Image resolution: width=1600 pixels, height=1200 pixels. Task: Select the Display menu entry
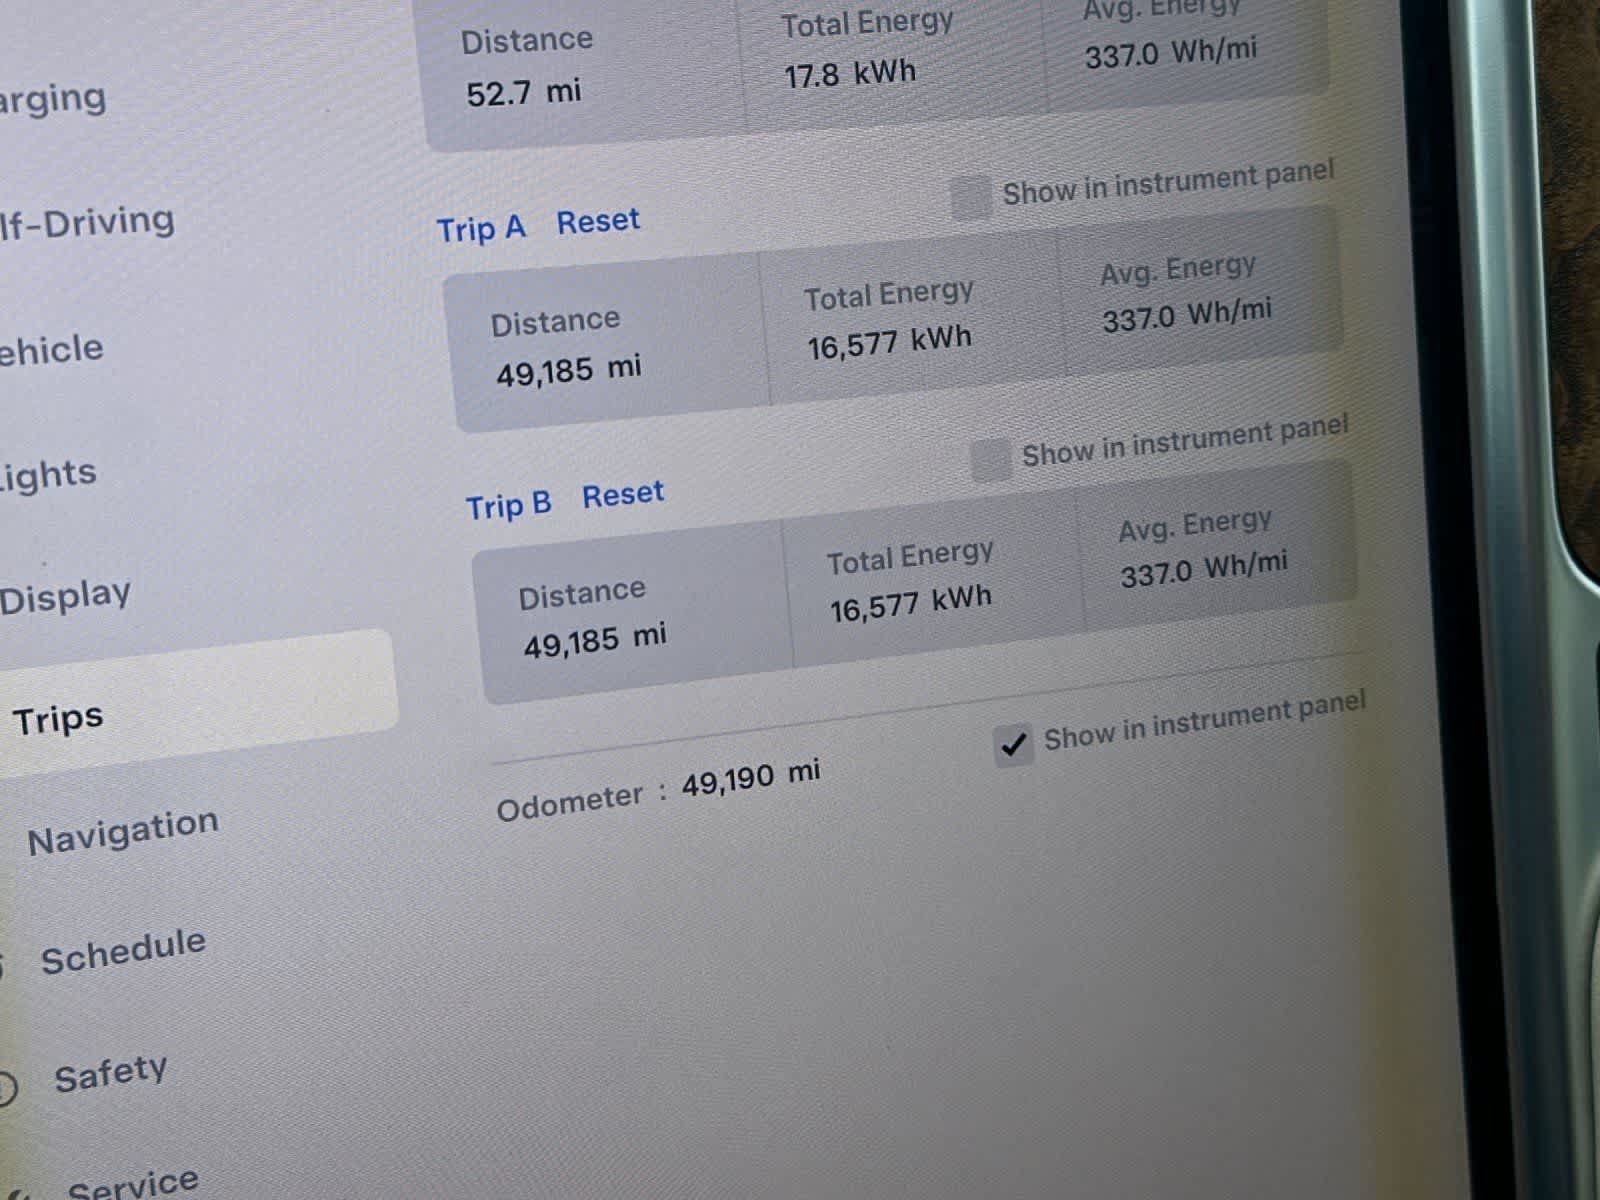coord(65,597)
